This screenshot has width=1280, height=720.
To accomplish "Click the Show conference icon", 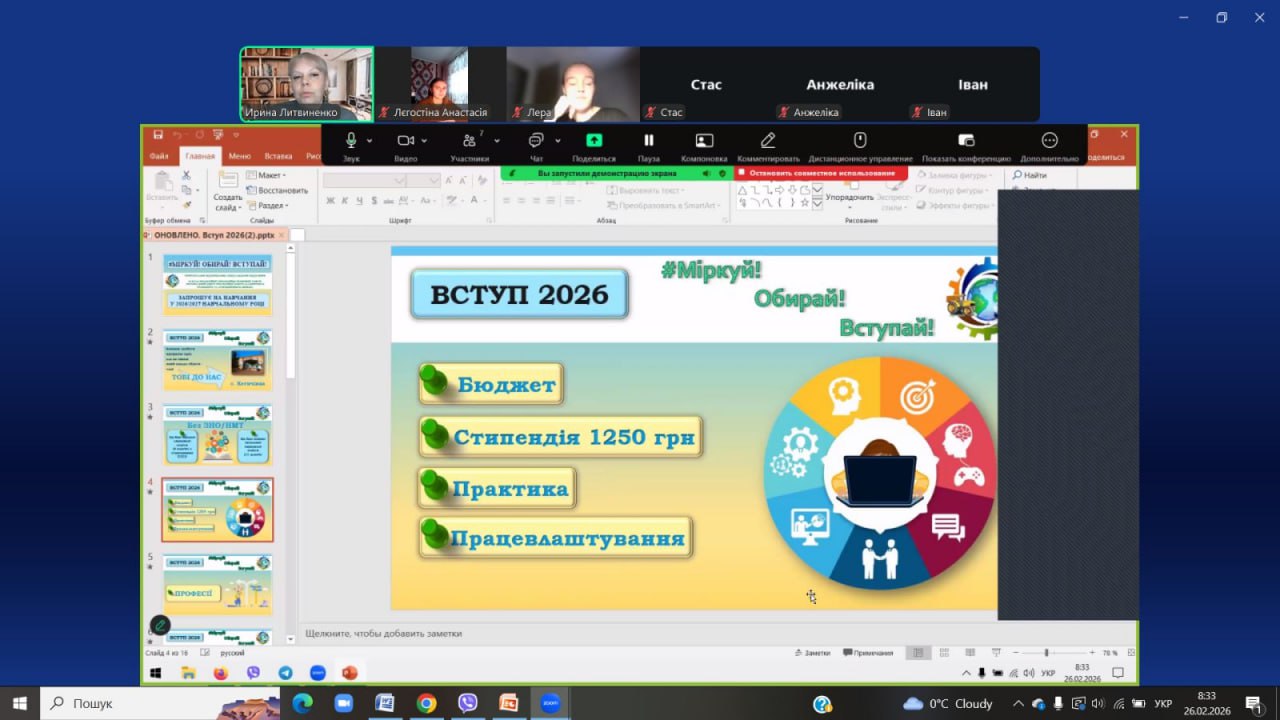I will click(x=966, y=141).
